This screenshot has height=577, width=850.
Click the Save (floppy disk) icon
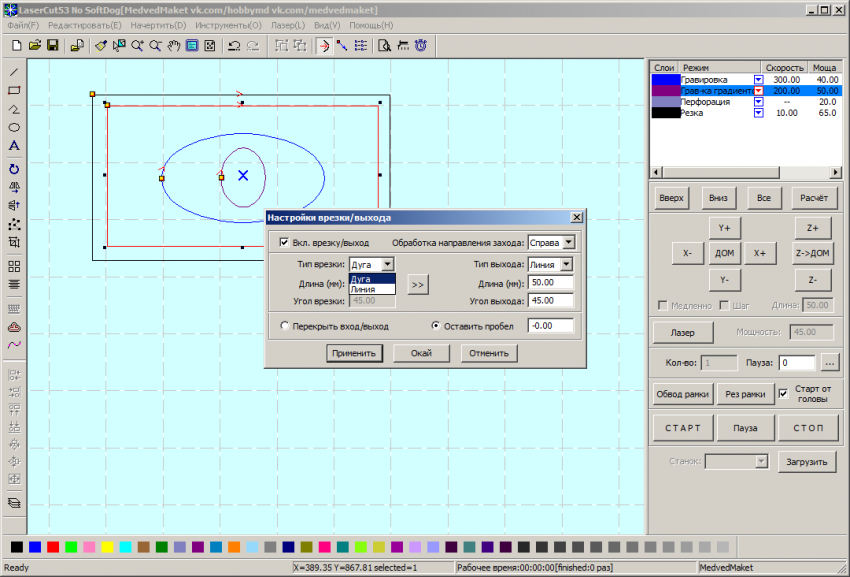coord(53,46)
